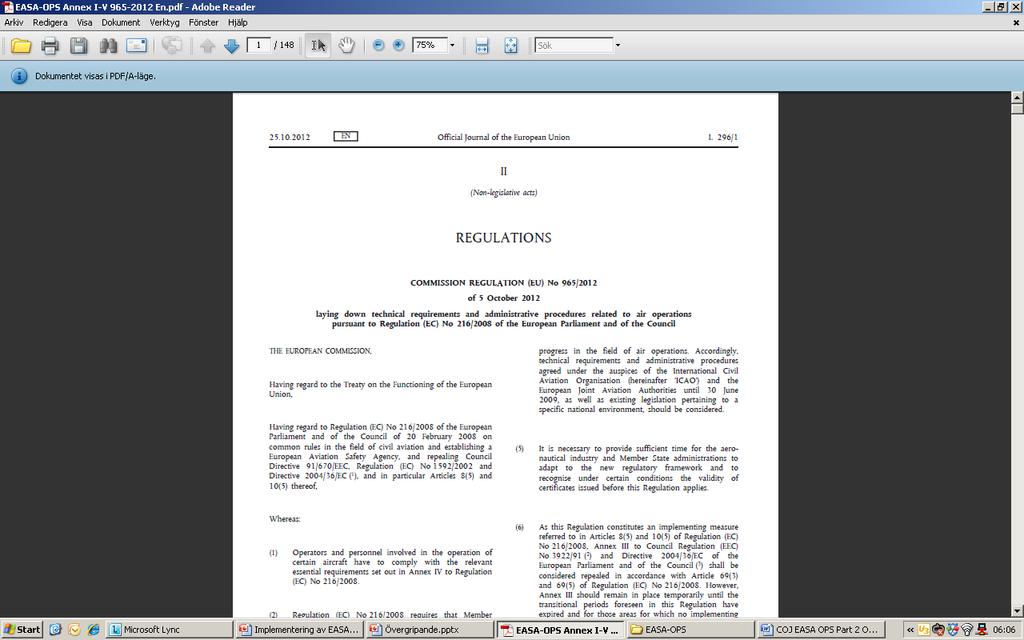1024x640 pixels.
Task: Click the Fit width scrolling icon
Action: (482, 46)
